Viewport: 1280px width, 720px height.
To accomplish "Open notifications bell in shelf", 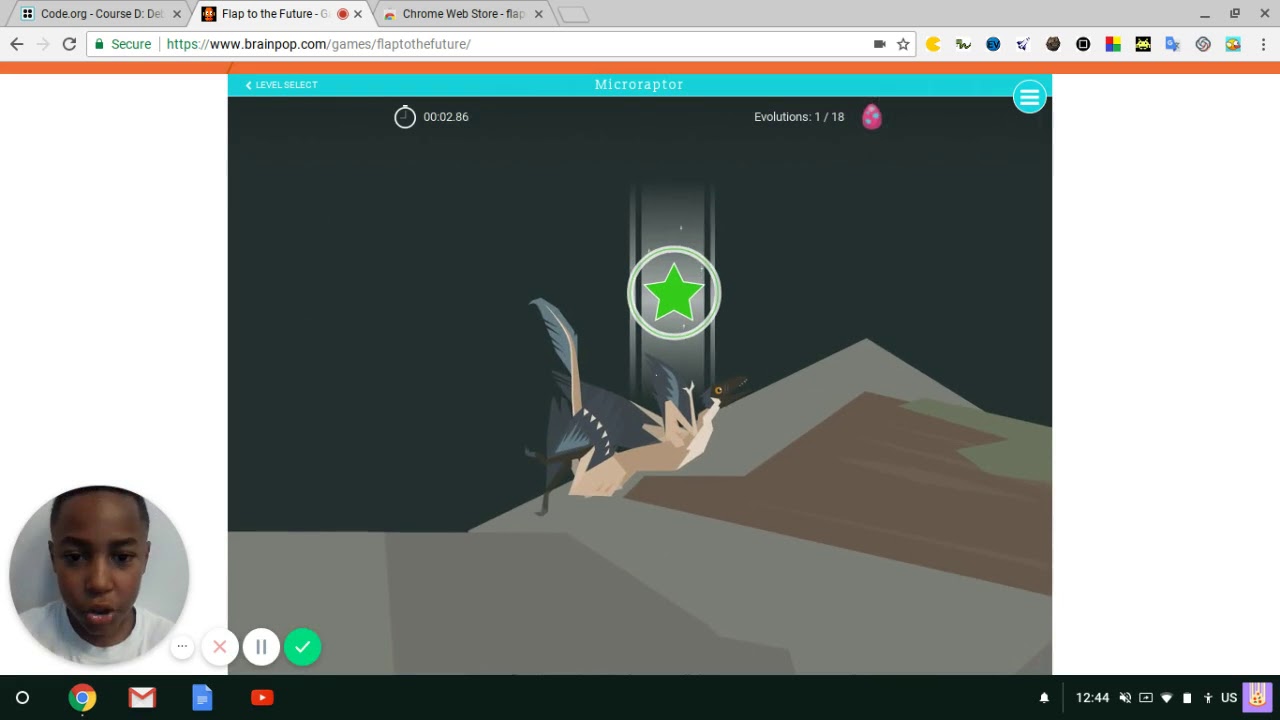I will click(x=1044, y=698).
